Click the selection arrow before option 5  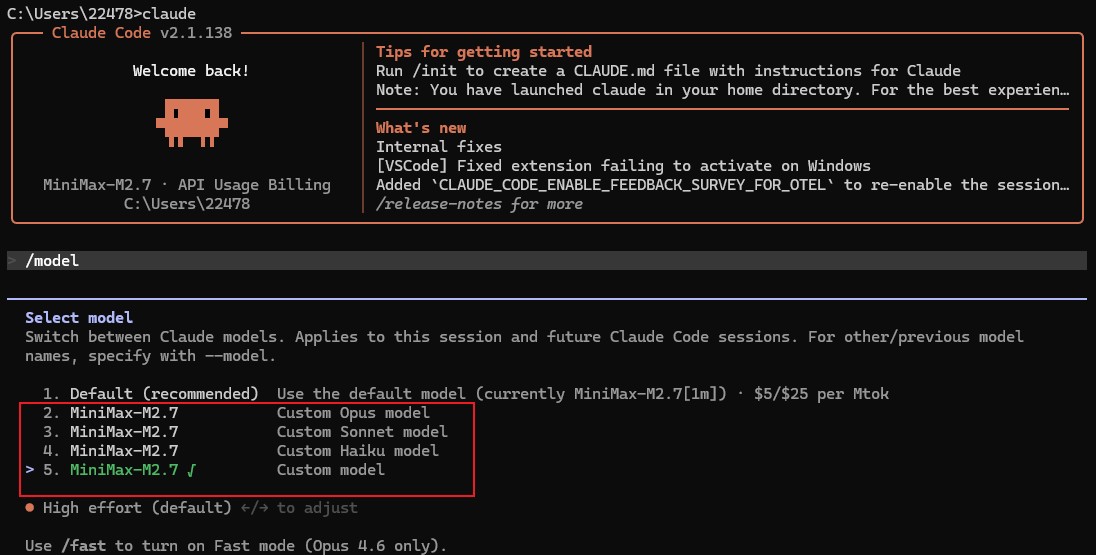point(29,470)
